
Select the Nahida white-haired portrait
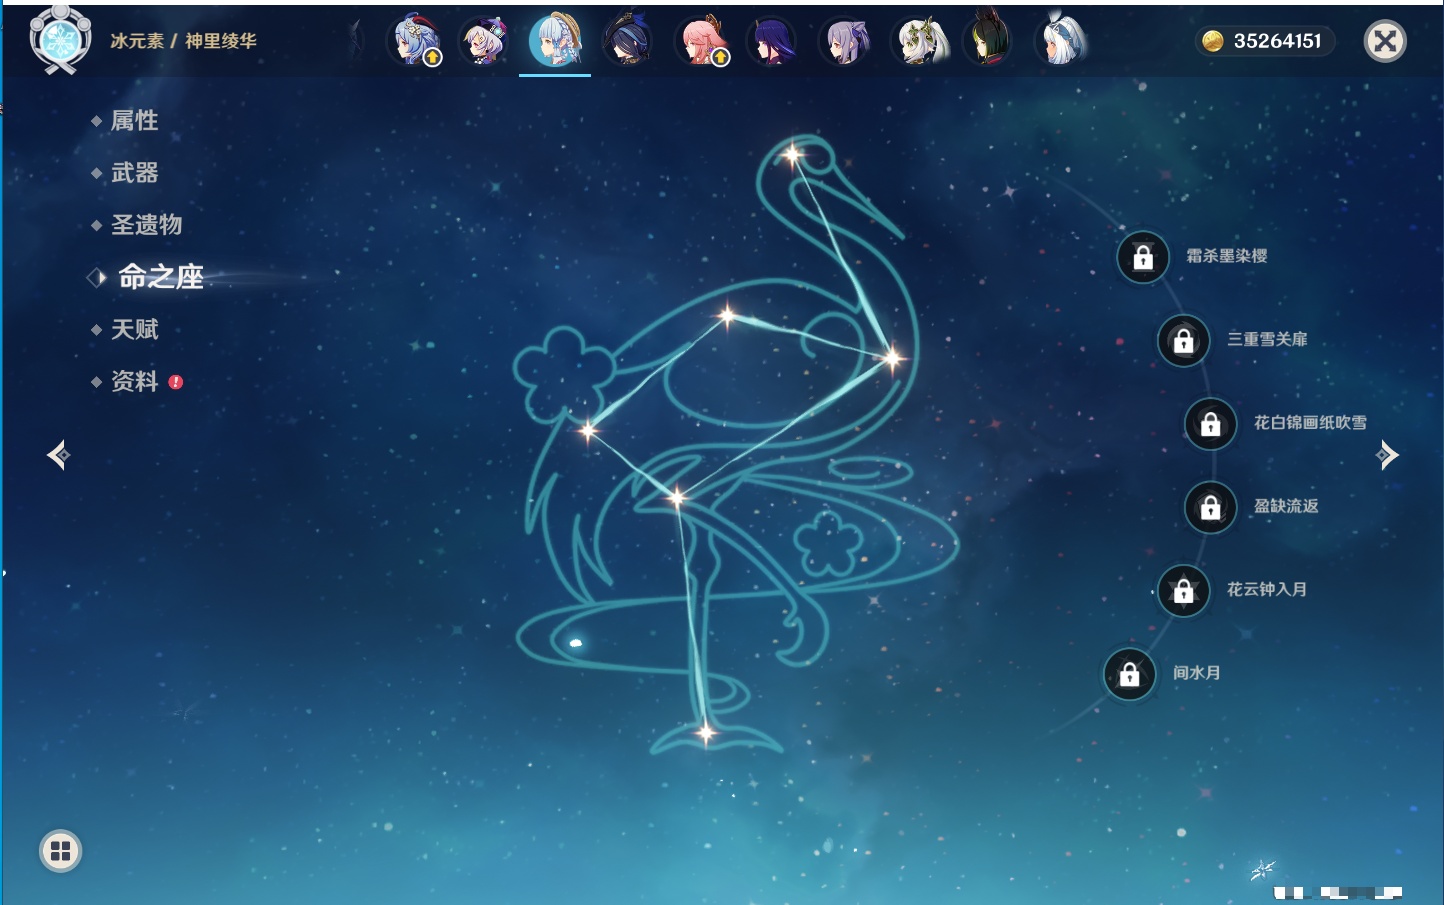(918, 41)
